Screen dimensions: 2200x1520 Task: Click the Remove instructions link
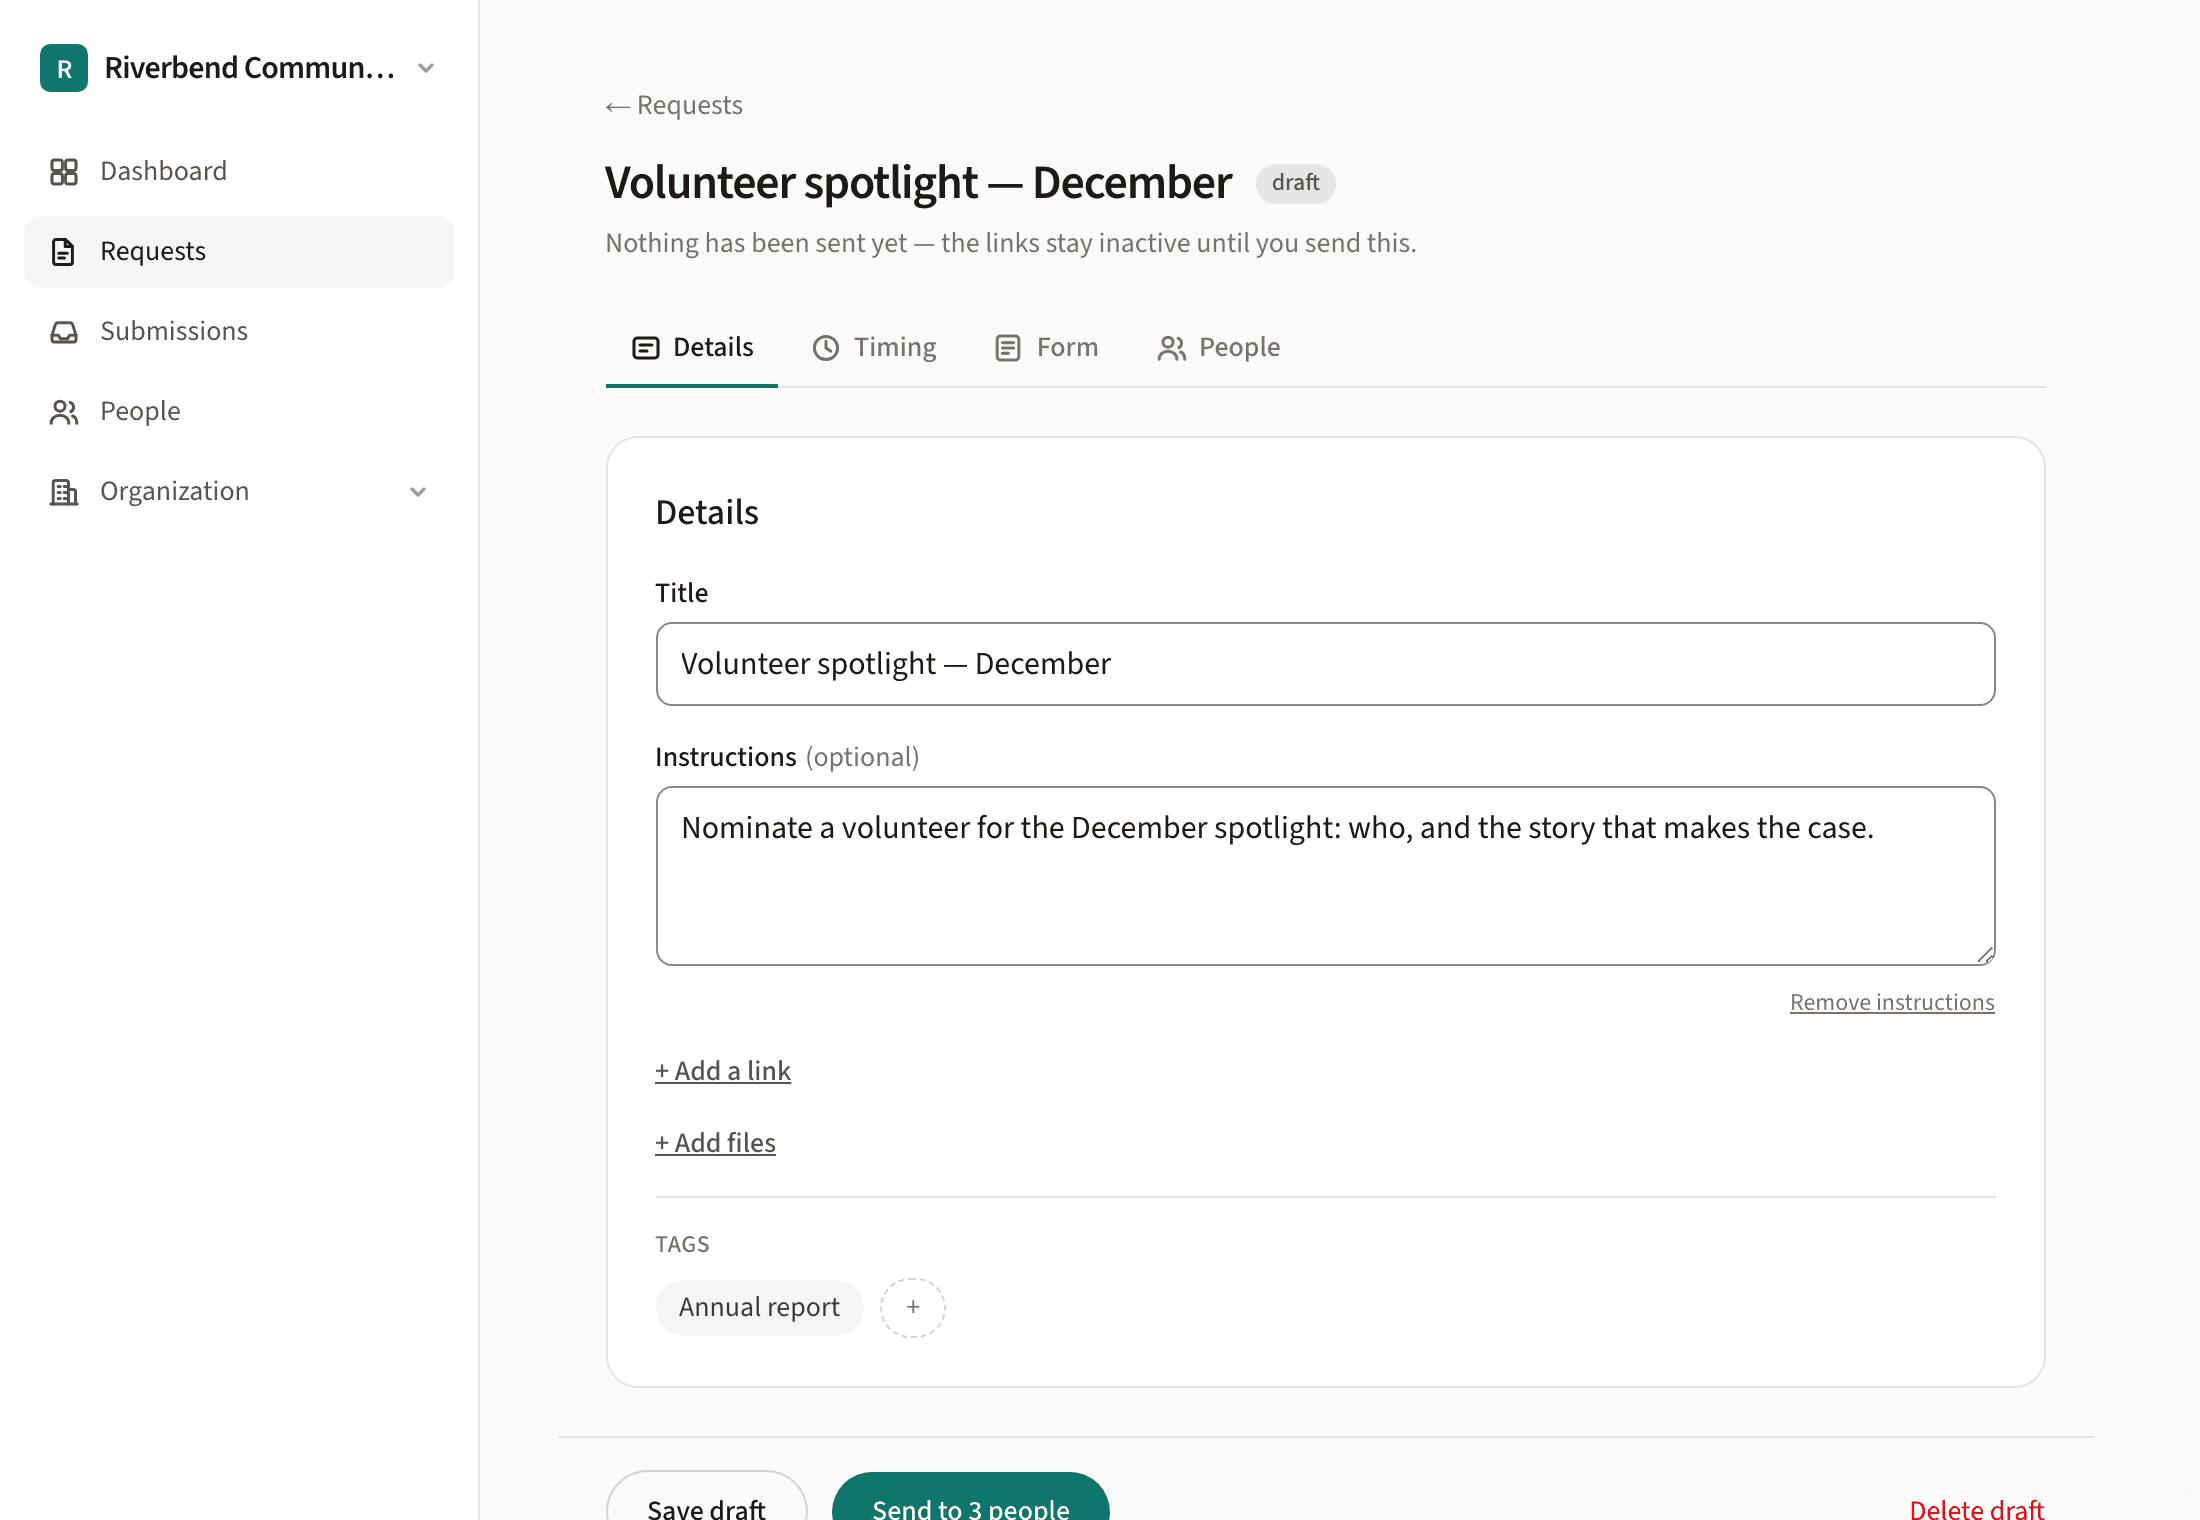1892,1002
